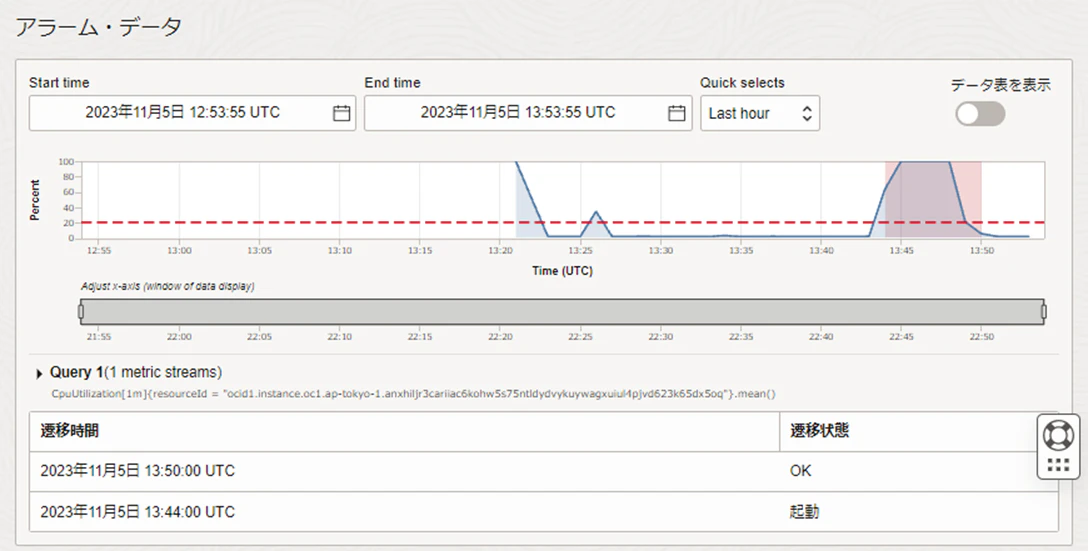The height and width of the screenshot is (551, 1088).
Task: Click the End time input field
Action: [527, 113]
